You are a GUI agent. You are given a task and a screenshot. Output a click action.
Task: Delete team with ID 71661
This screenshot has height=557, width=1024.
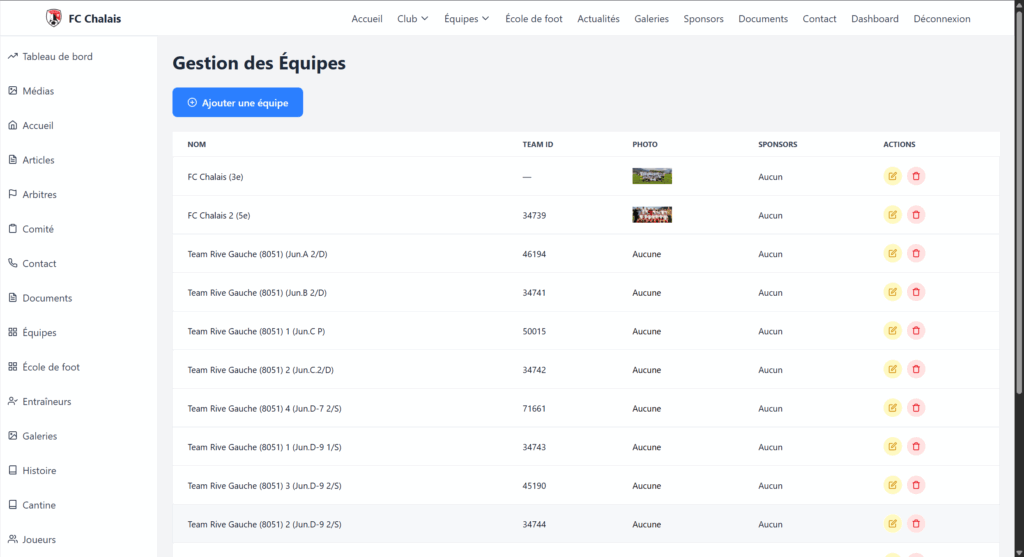916,407
